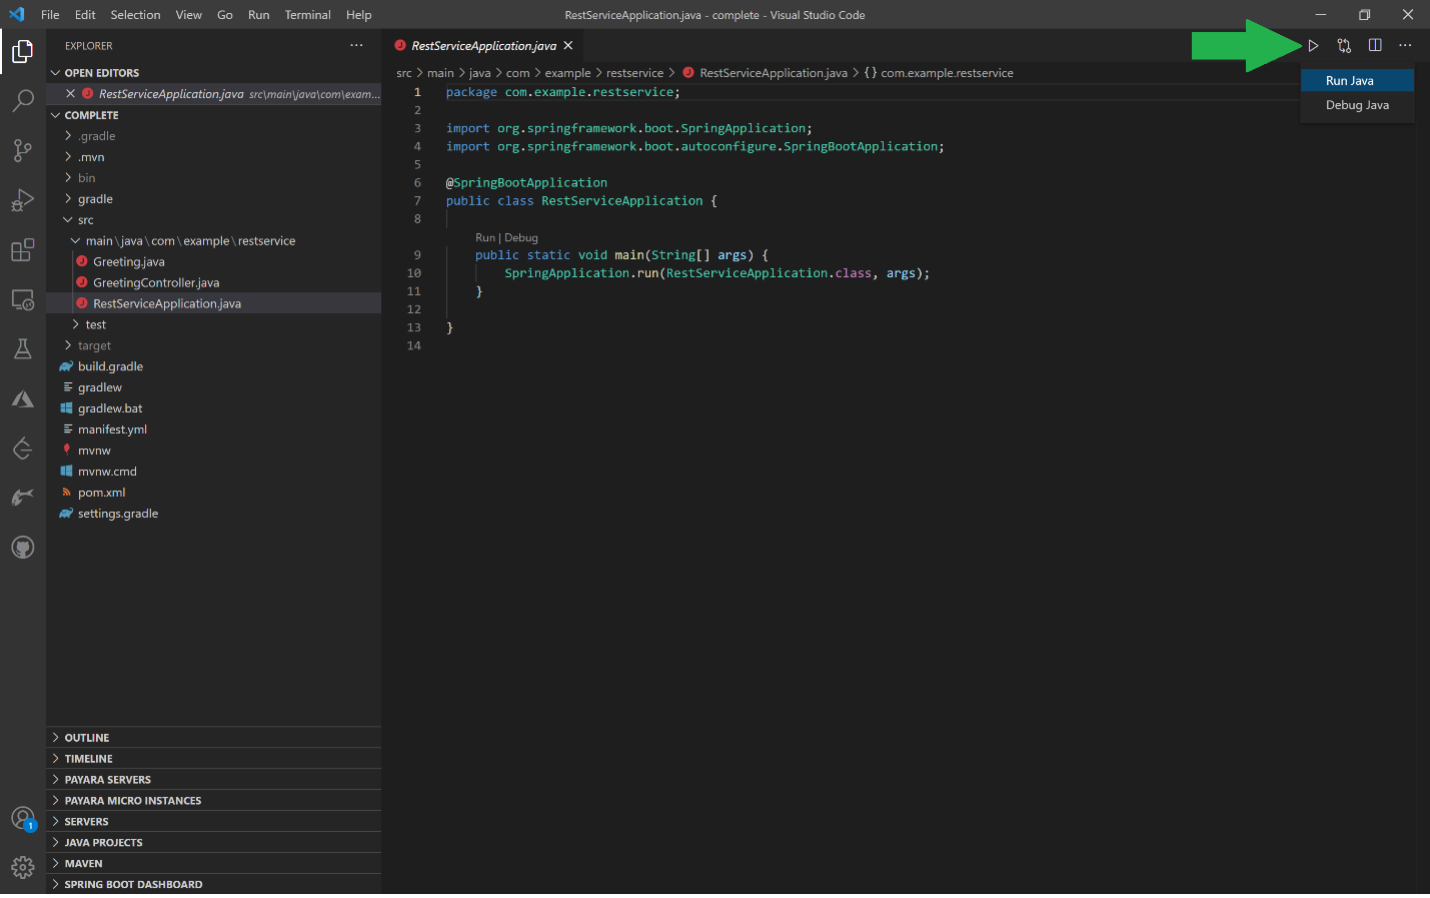The width and height of the screenshot is (1430, 898).
Task: Click the restservice breadcrumb segment
Action: pos(634,73)
